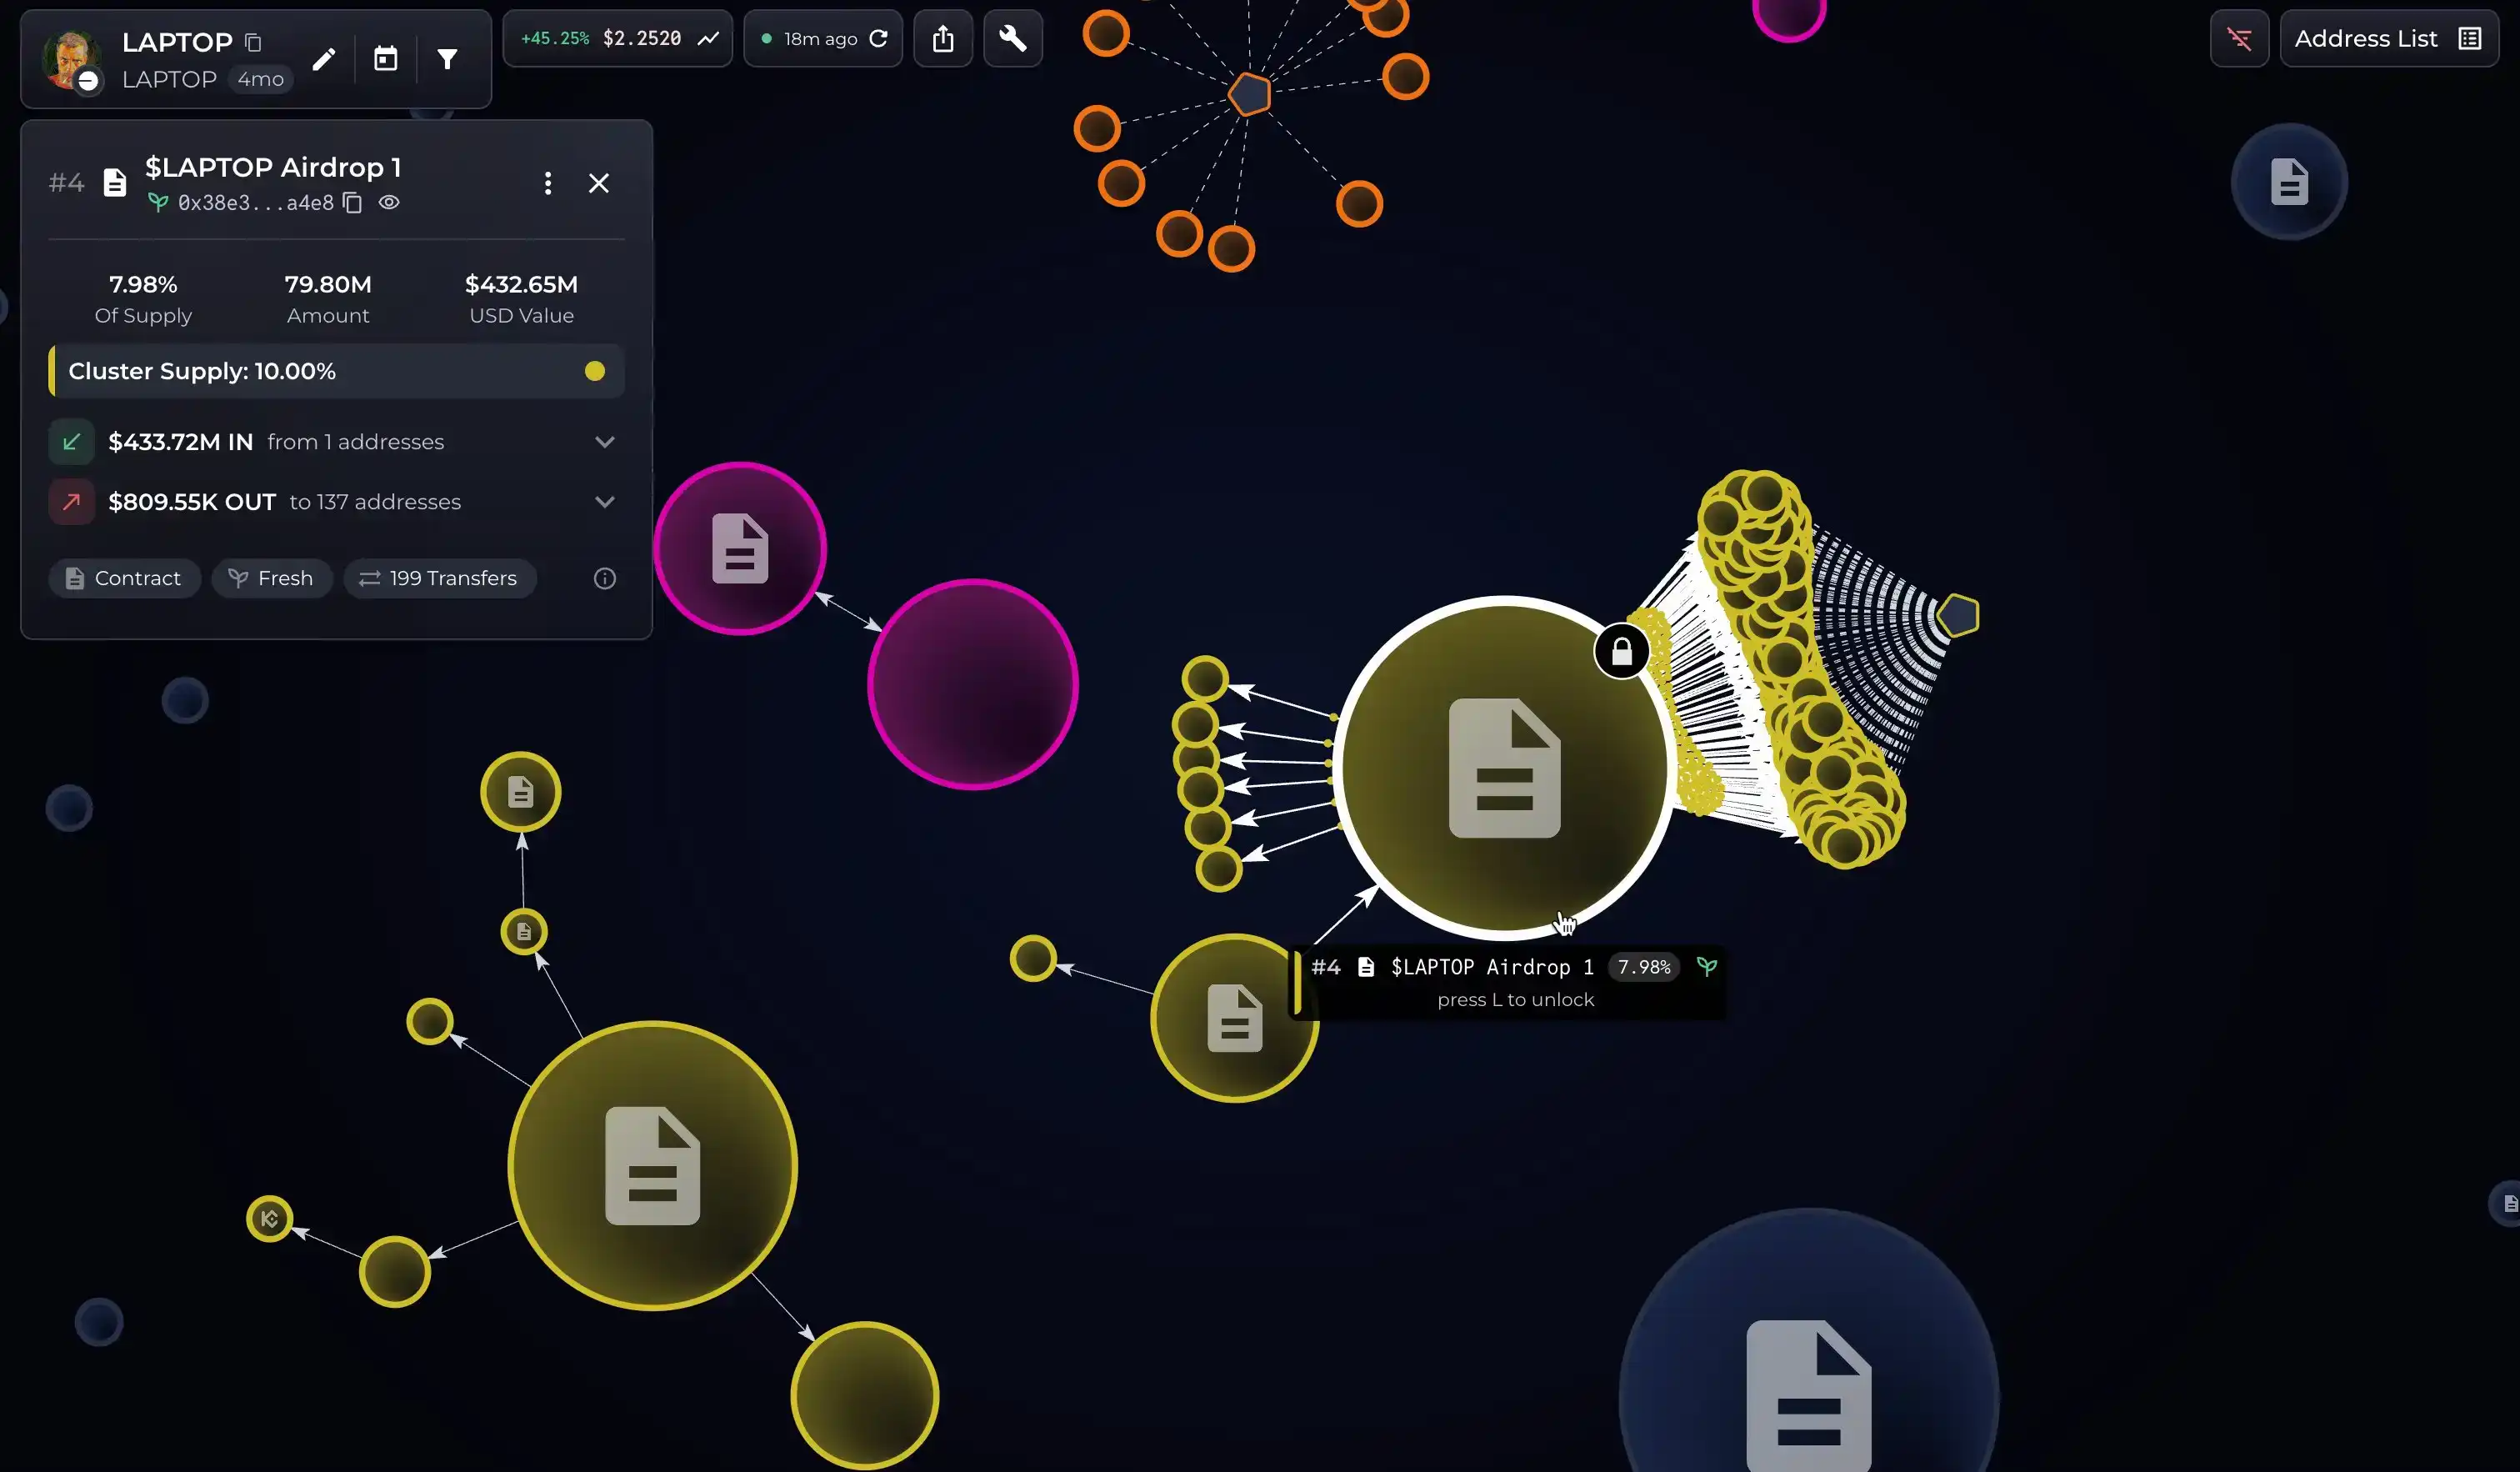
Task: Click the green sprout icon beside address 0x38e3...a4e8
Action: pyautogui.click(x=158, y=202)
